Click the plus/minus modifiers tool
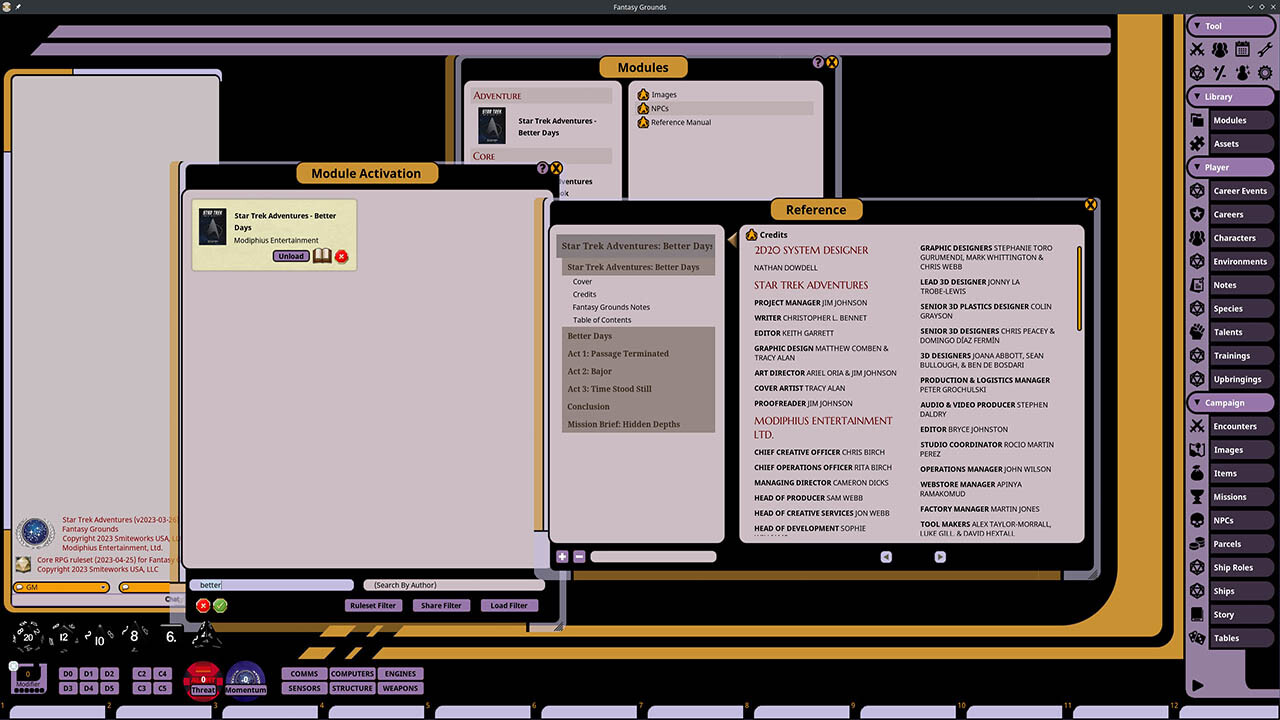The width and height of the screenshot is (1280, 720). pos(1220,72)
